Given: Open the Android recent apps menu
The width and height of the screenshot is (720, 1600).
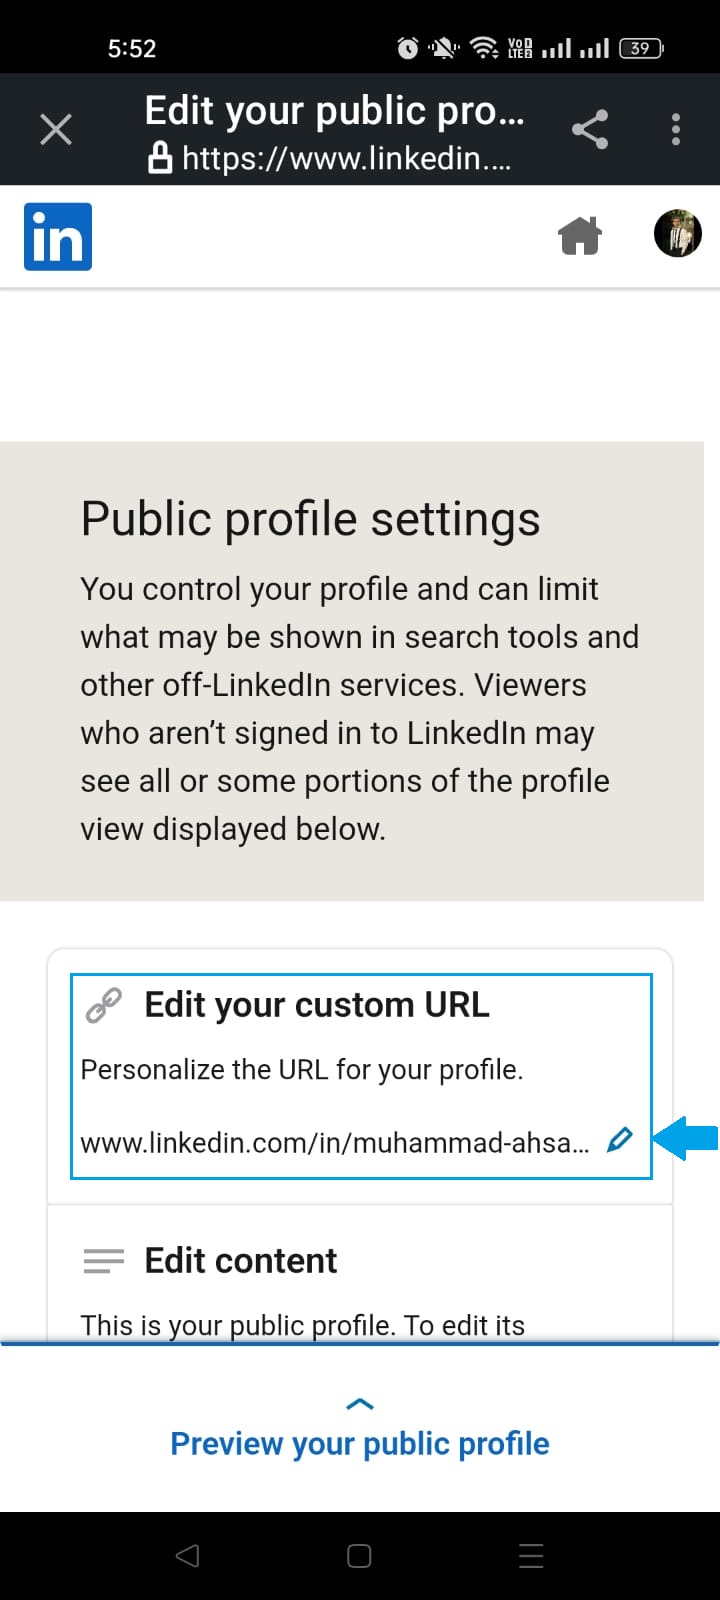Looking at the screenshot, I should (x=530, y=1556).
